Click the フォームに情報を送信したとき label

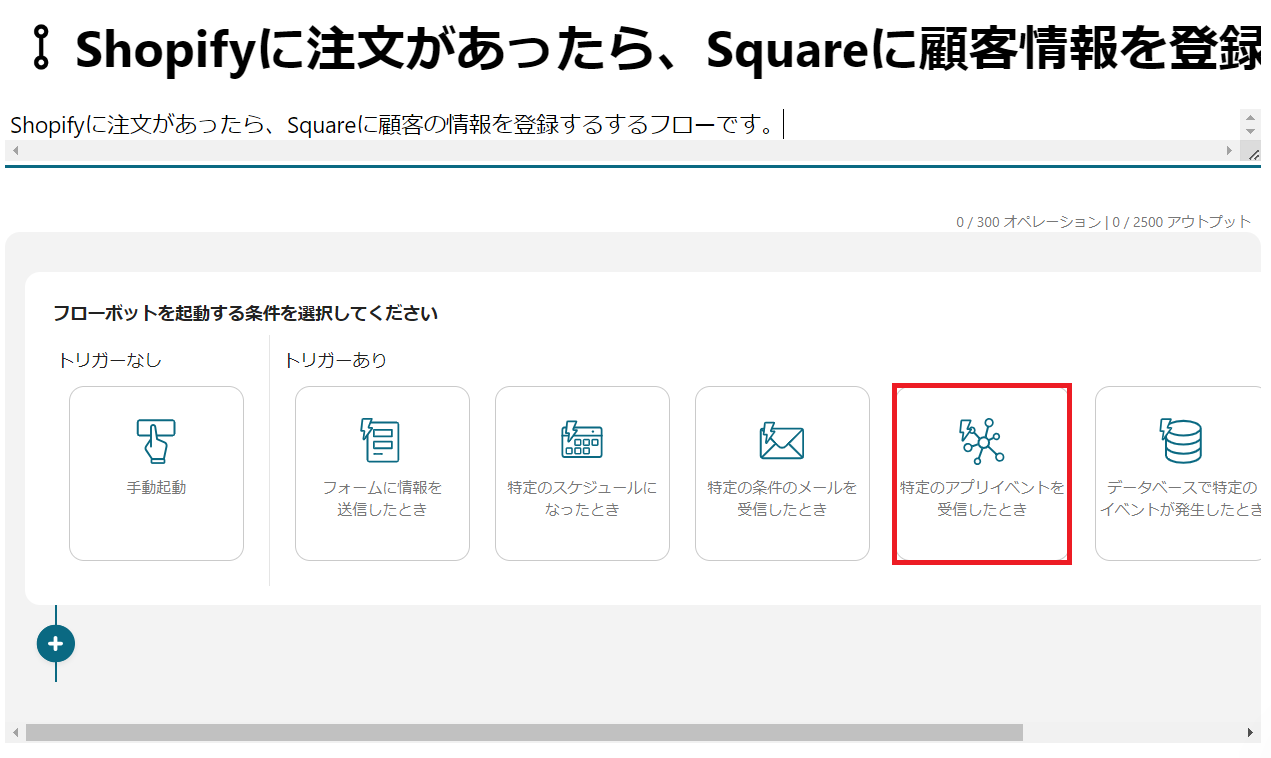tap(382, 499)
